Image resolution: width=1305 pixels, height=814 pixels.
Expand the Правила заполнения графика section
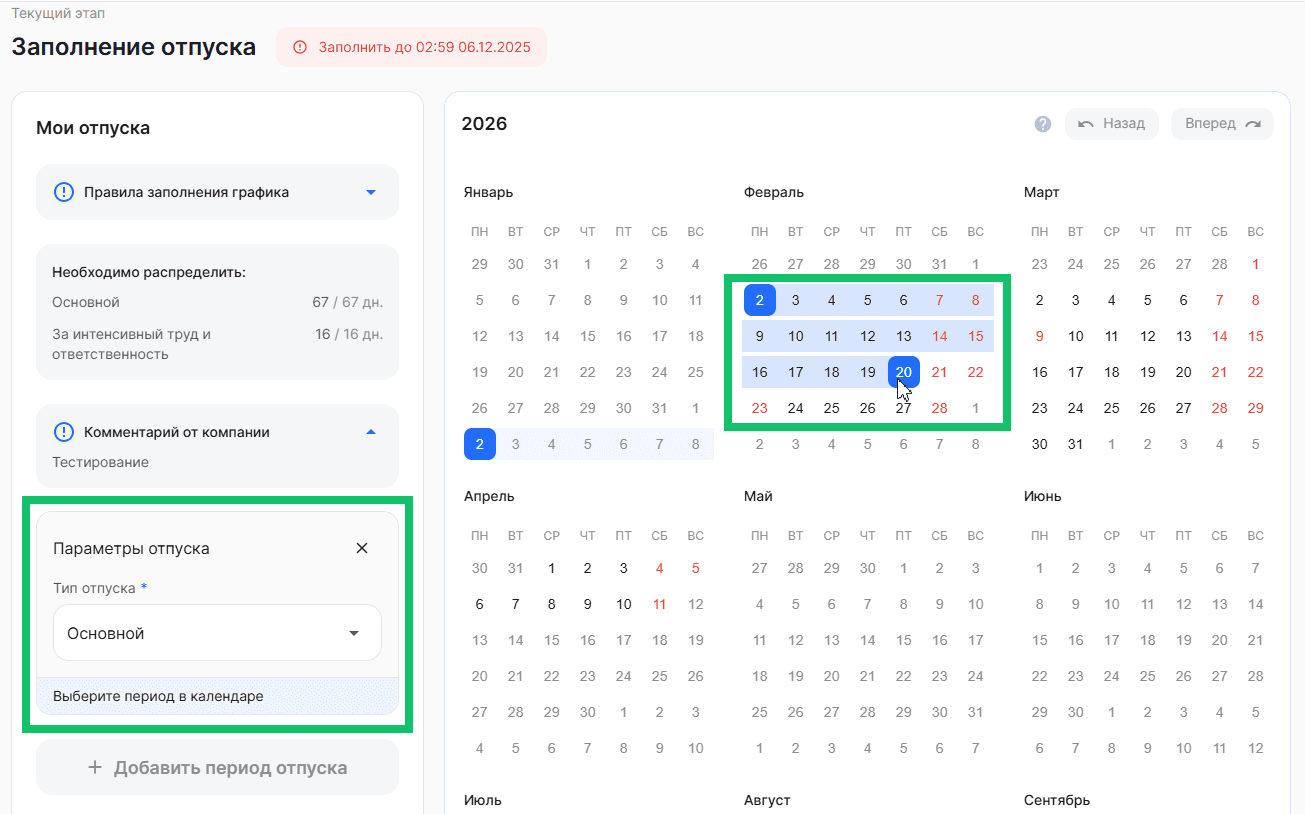[370, 192]
